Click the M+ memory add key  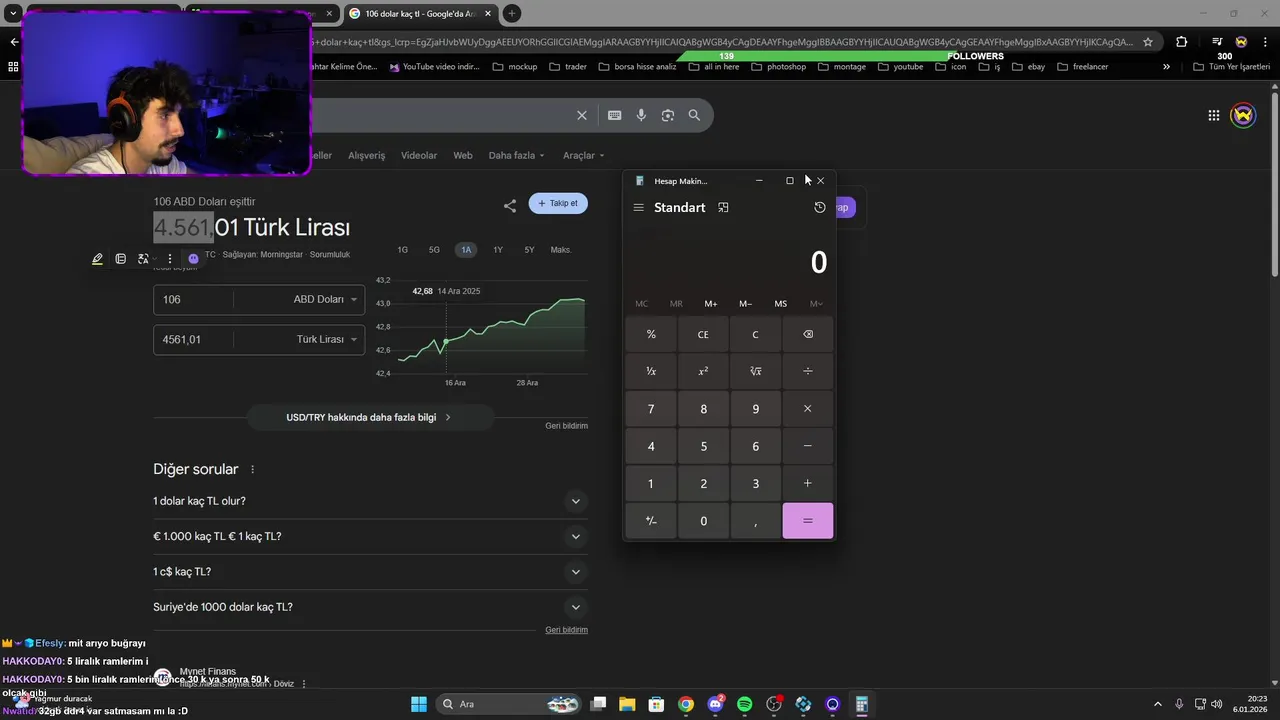point(711,304)
